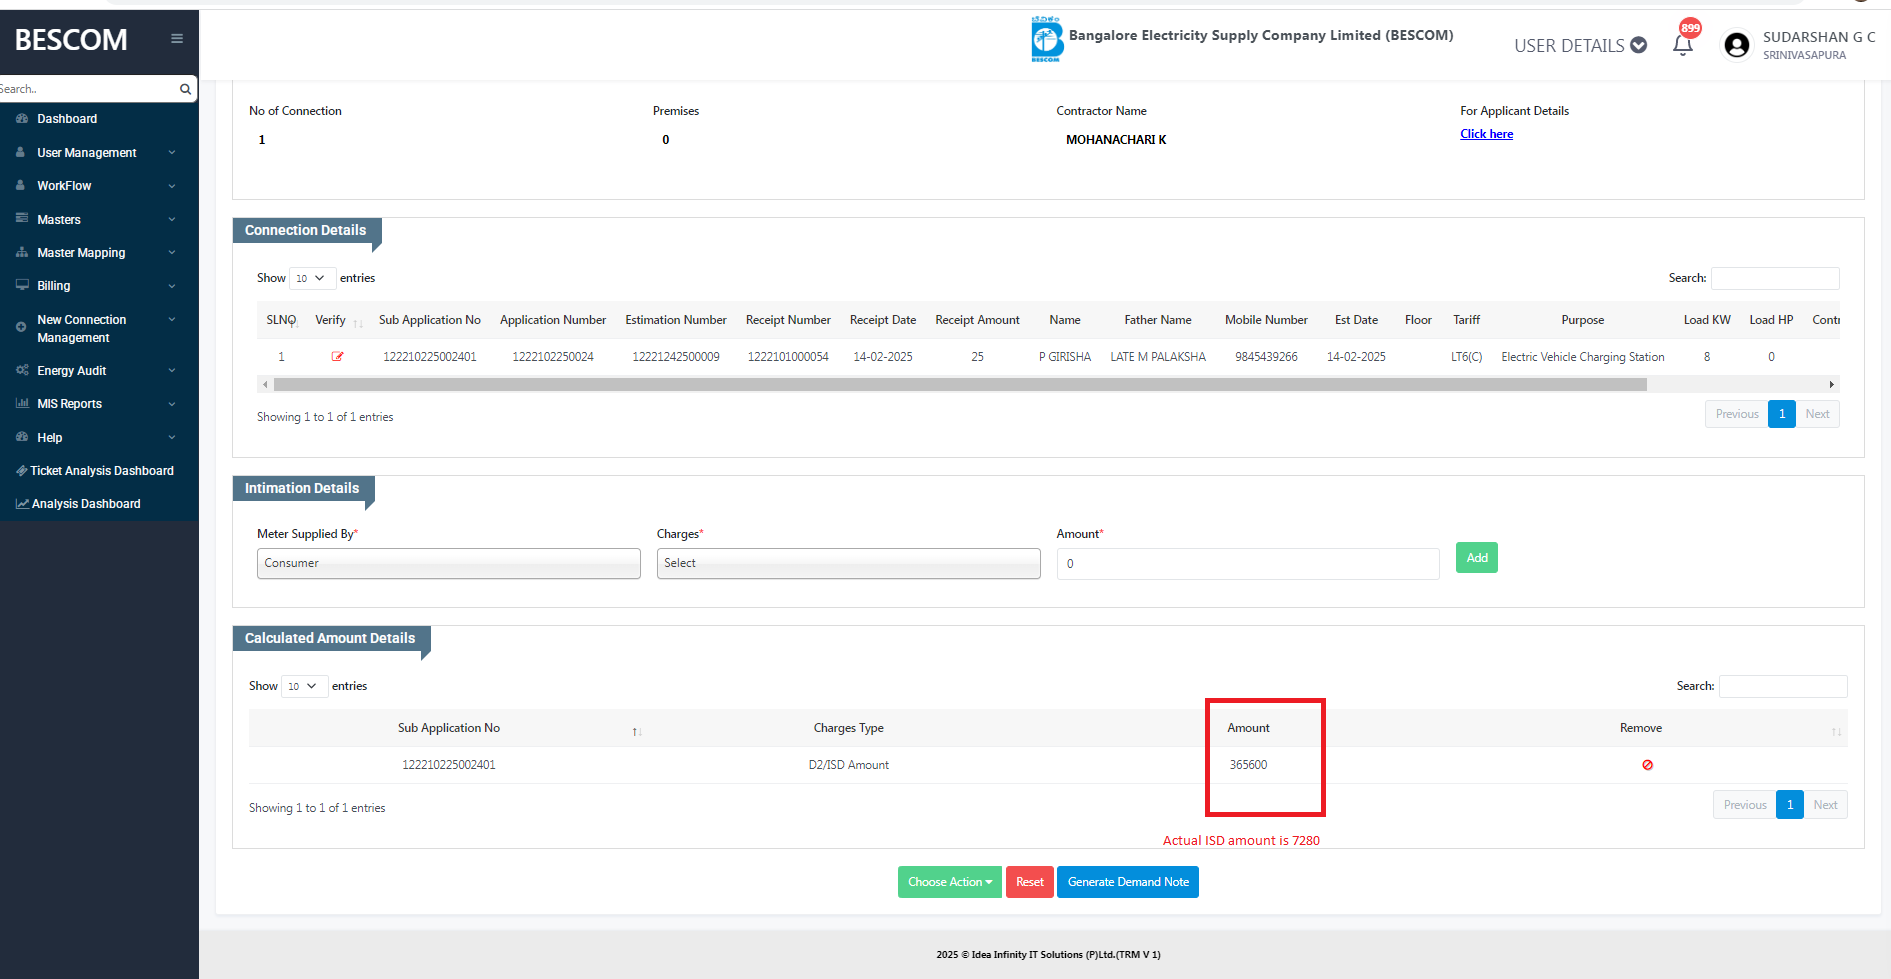
Task: Expand Billing submenu chevron
Action: [172, 286]
